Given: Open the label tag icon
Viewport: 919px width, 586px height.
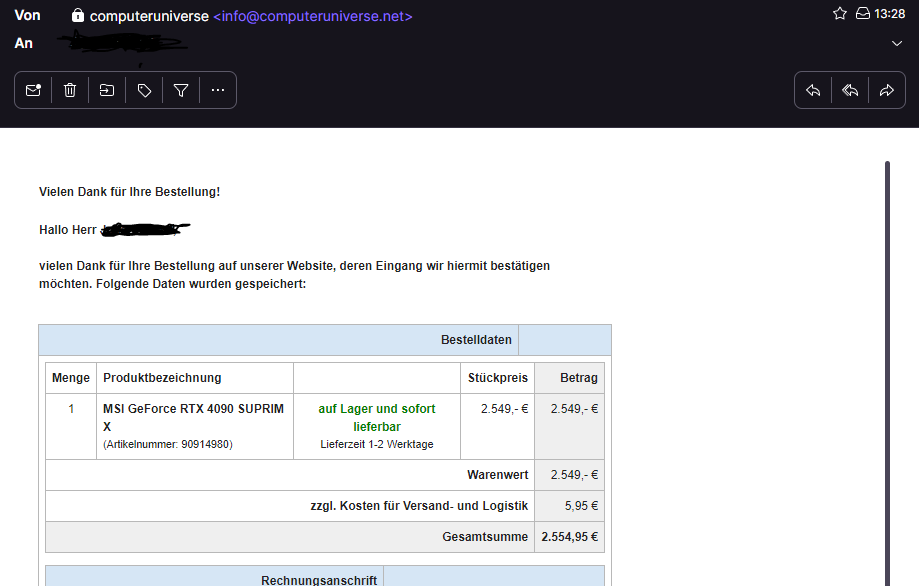Looking at the screenshot, I should [144, 90].
